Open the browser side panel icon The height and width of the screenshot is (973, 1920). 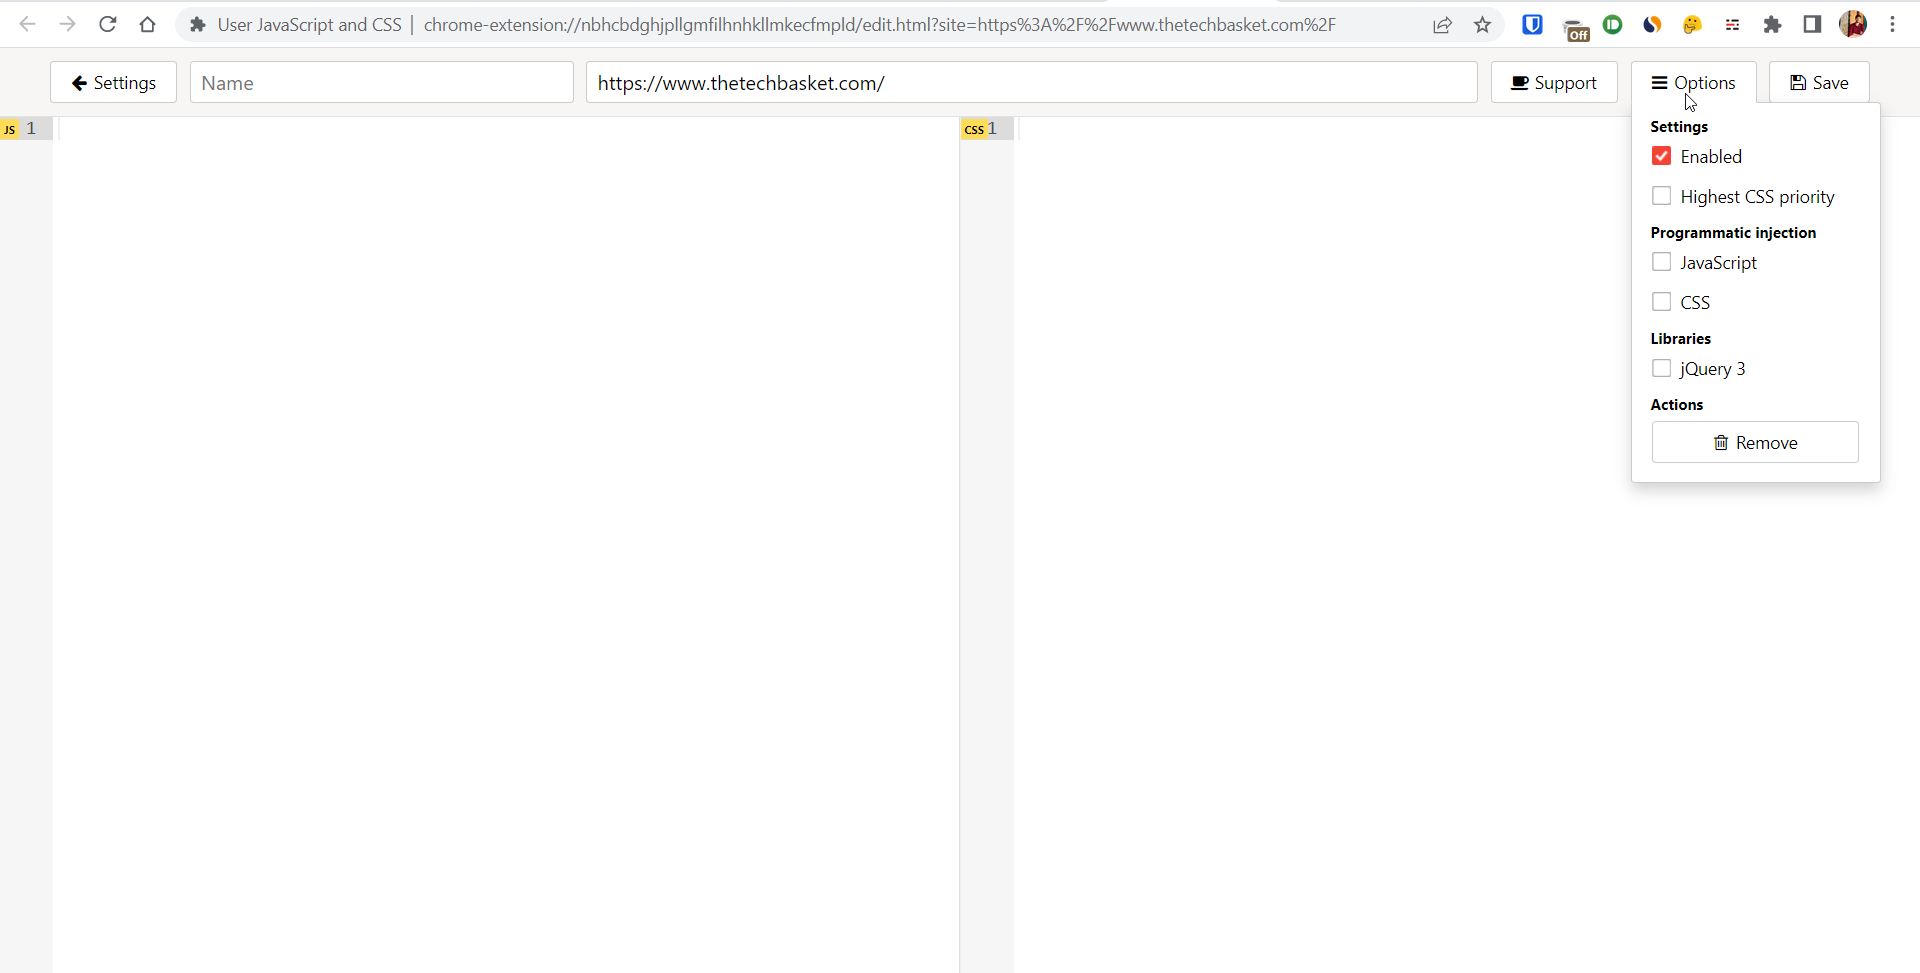(x=1812, y=25)
